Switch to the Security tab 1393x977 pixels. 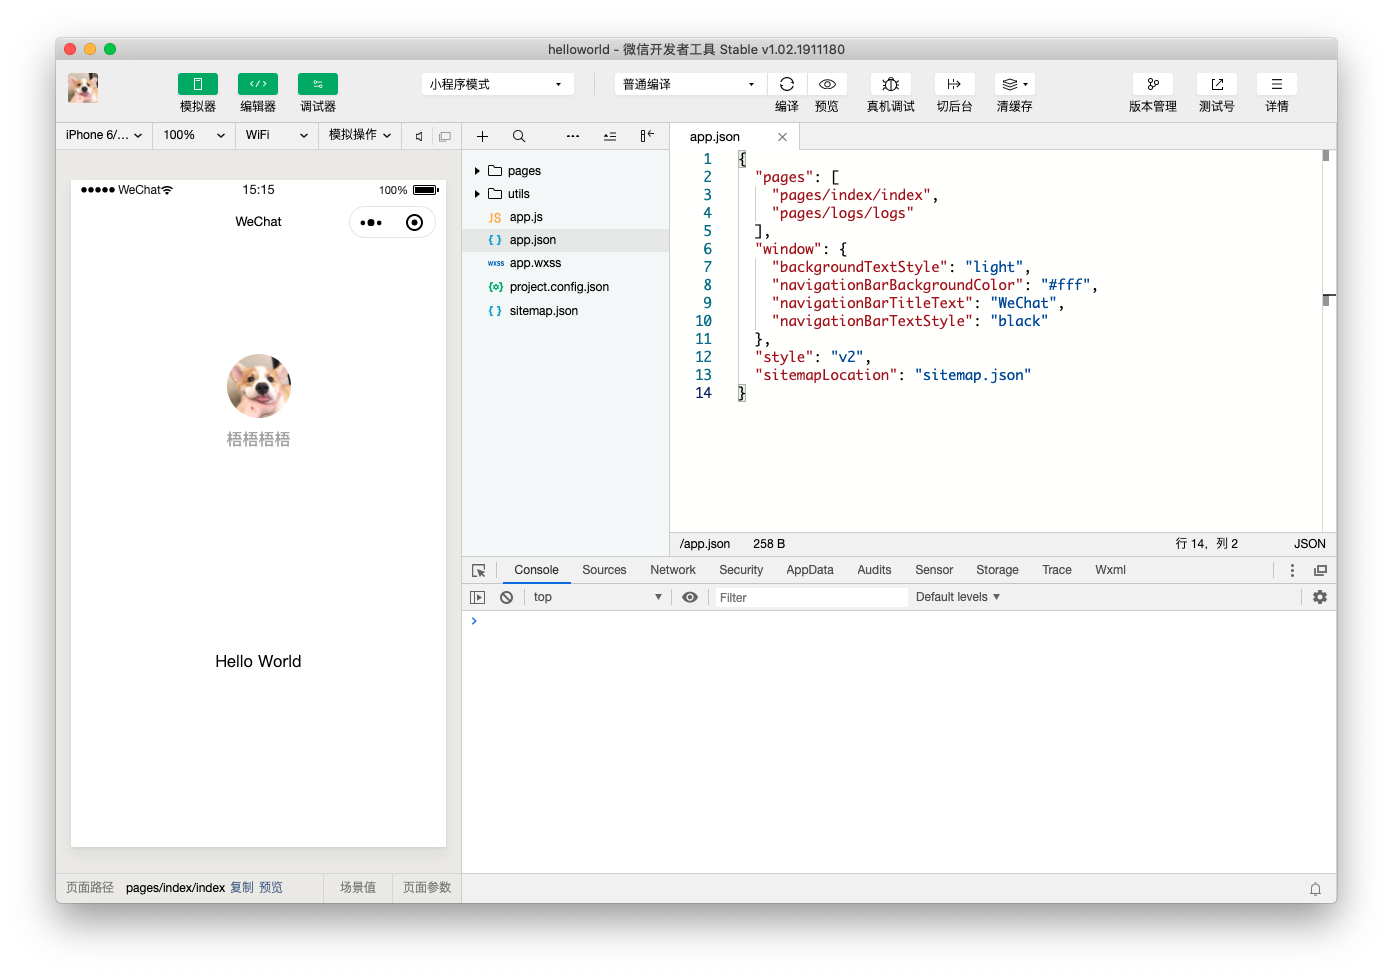pyautogui.click(x=741, y=570)
